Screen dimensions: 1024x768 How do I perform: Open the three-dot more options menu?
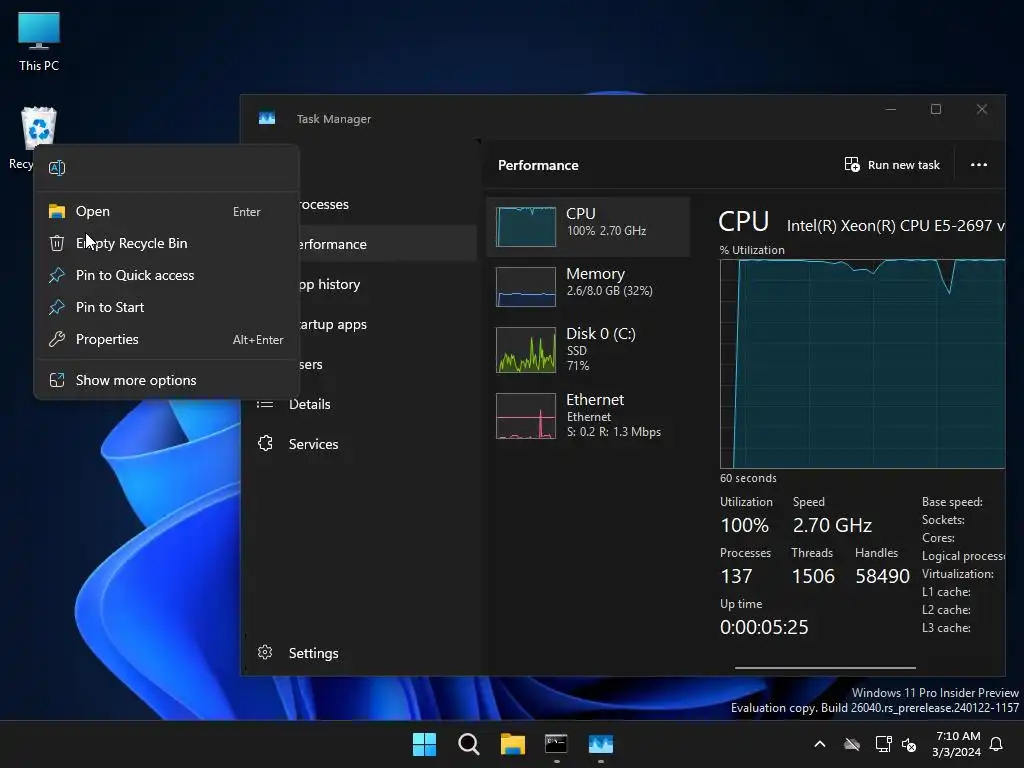pyautogui.click(x=978, y=165)
